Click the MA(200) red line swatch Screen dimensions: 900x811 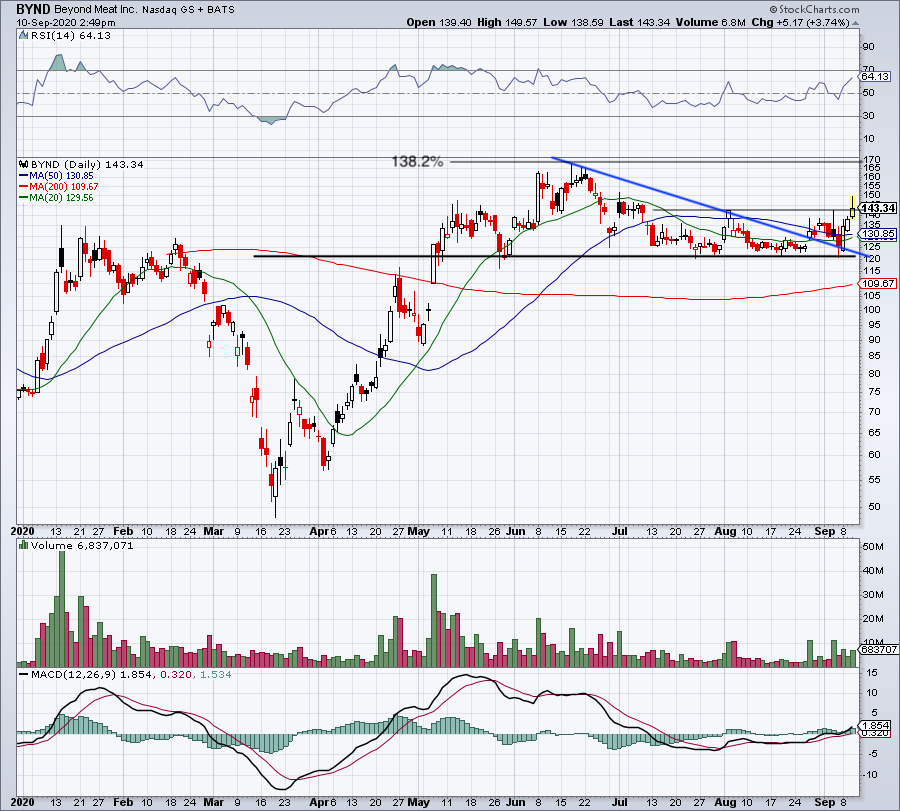click(24, 187)
